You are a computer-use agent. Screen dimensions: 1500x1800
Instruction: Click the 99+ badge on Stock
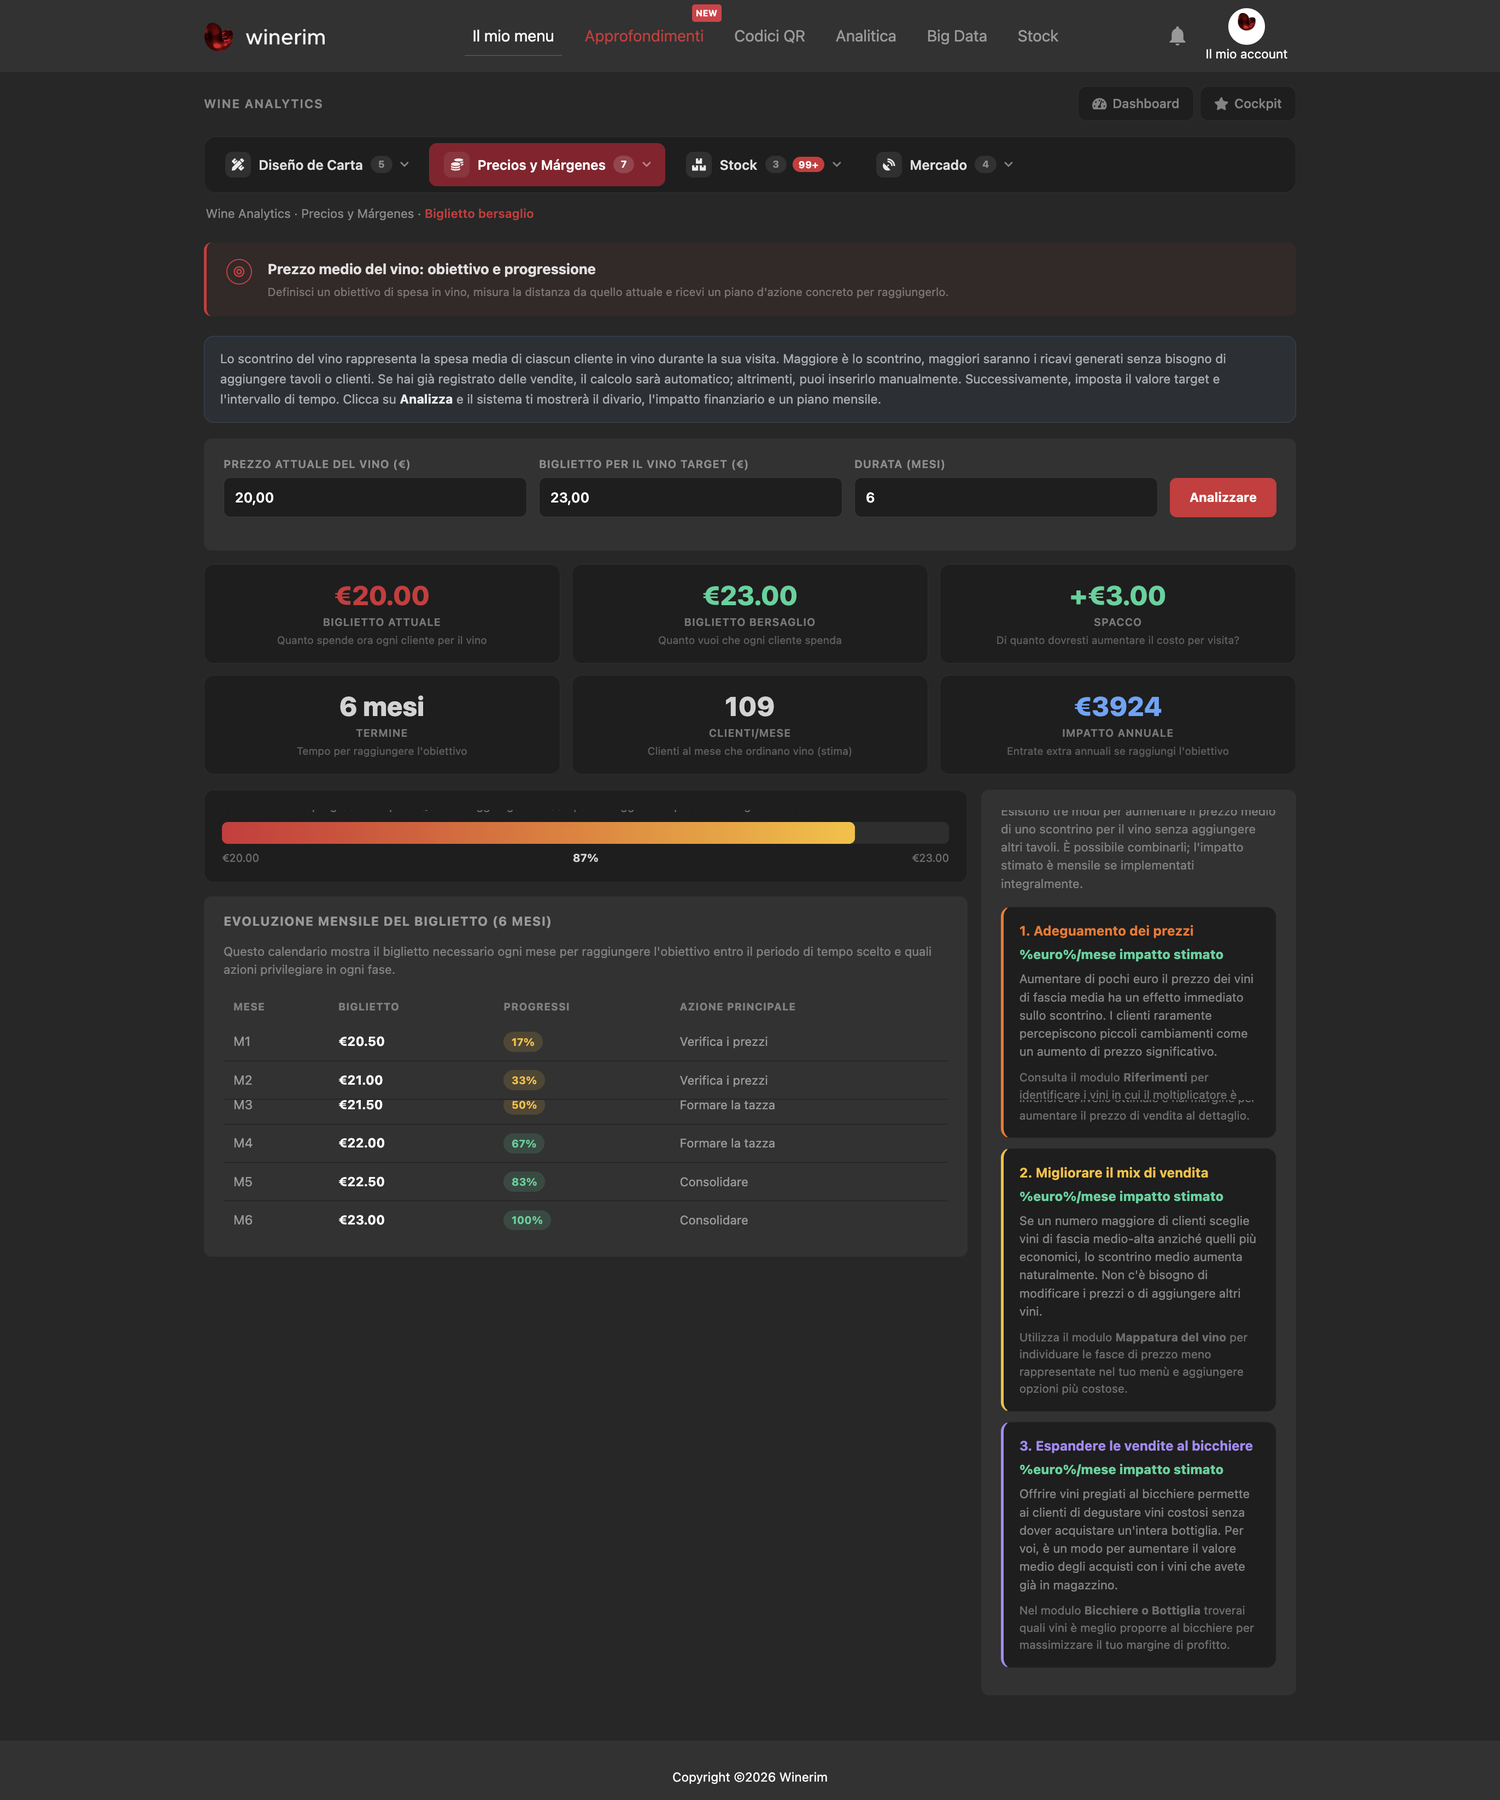click(x=808, y=165)
